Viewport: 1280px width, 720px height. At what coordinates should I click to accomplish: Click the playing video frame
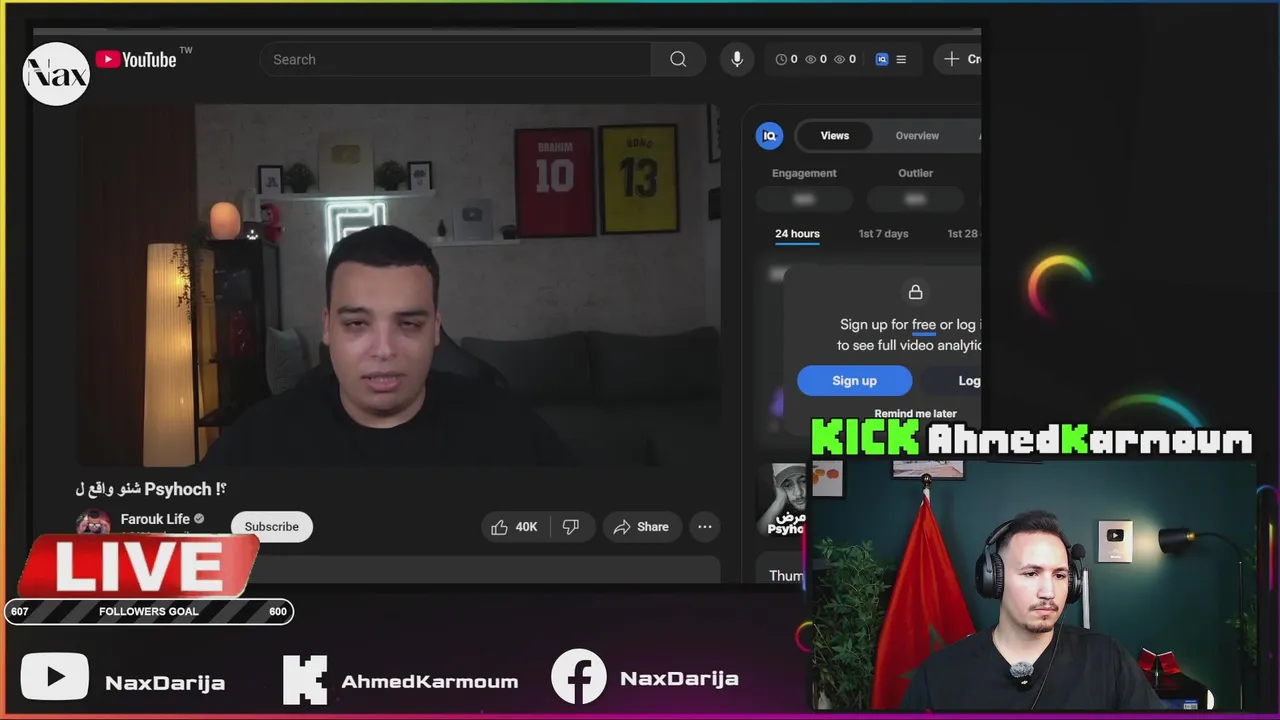(399, 285)
